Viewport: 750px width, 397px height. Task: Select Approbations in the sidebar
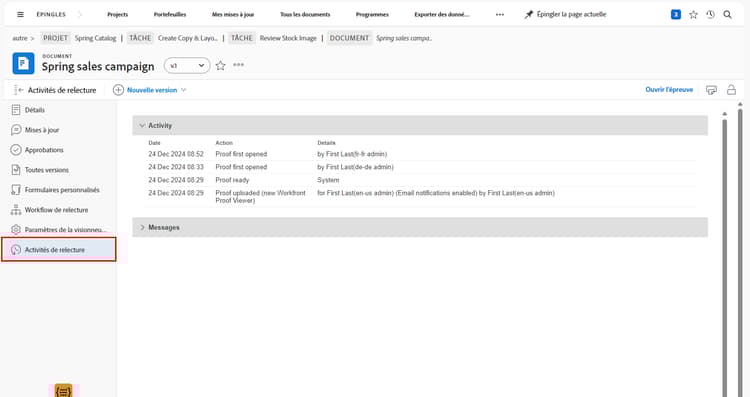click(x=44, y=150)
